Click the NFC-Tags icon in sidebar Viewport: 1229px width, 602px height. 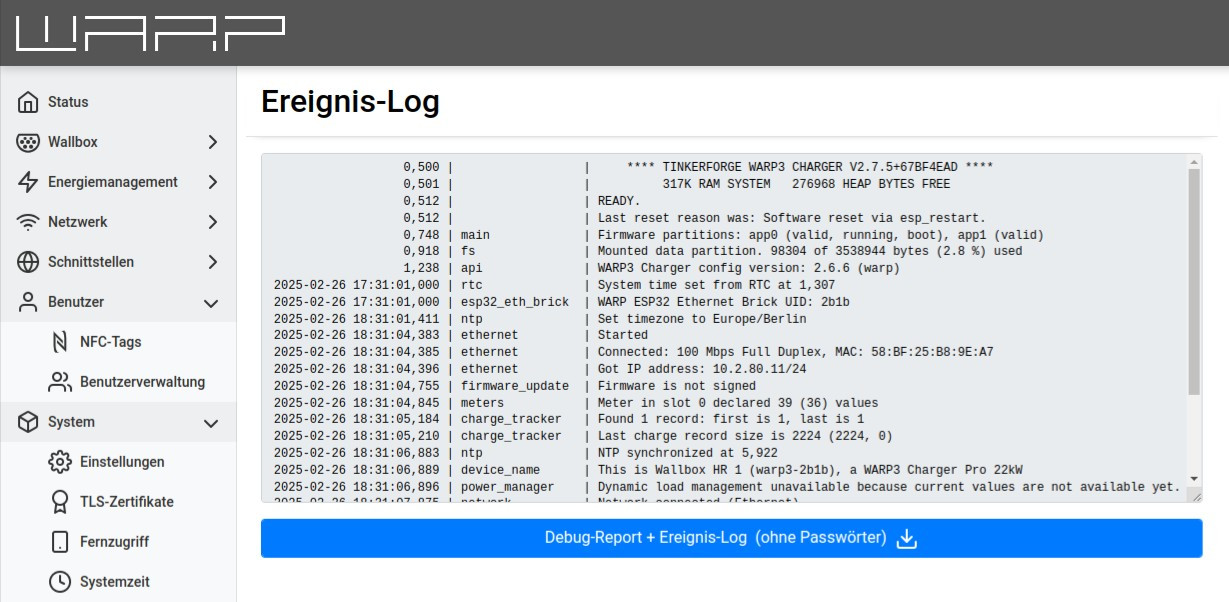coord(60,342)
